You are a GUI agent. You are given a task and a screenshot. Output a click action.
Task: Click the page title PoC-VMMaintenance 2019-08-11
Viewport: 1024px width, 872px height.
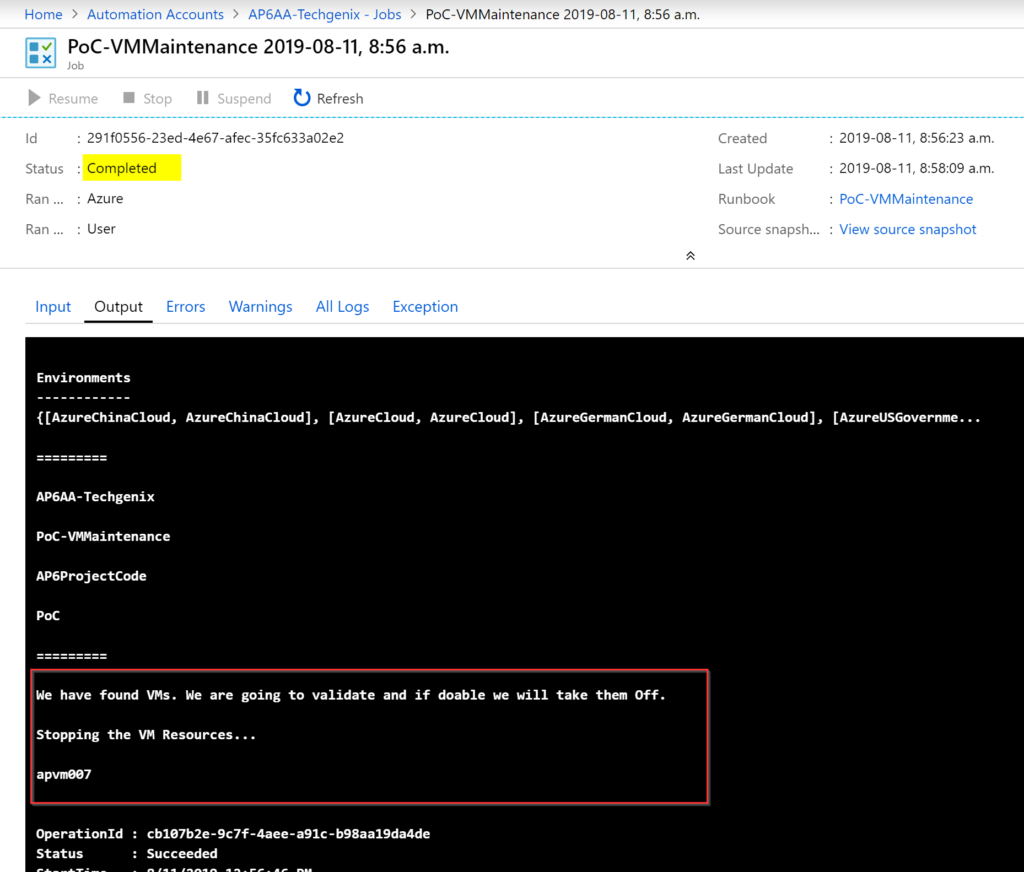click(x=259, y=47)
